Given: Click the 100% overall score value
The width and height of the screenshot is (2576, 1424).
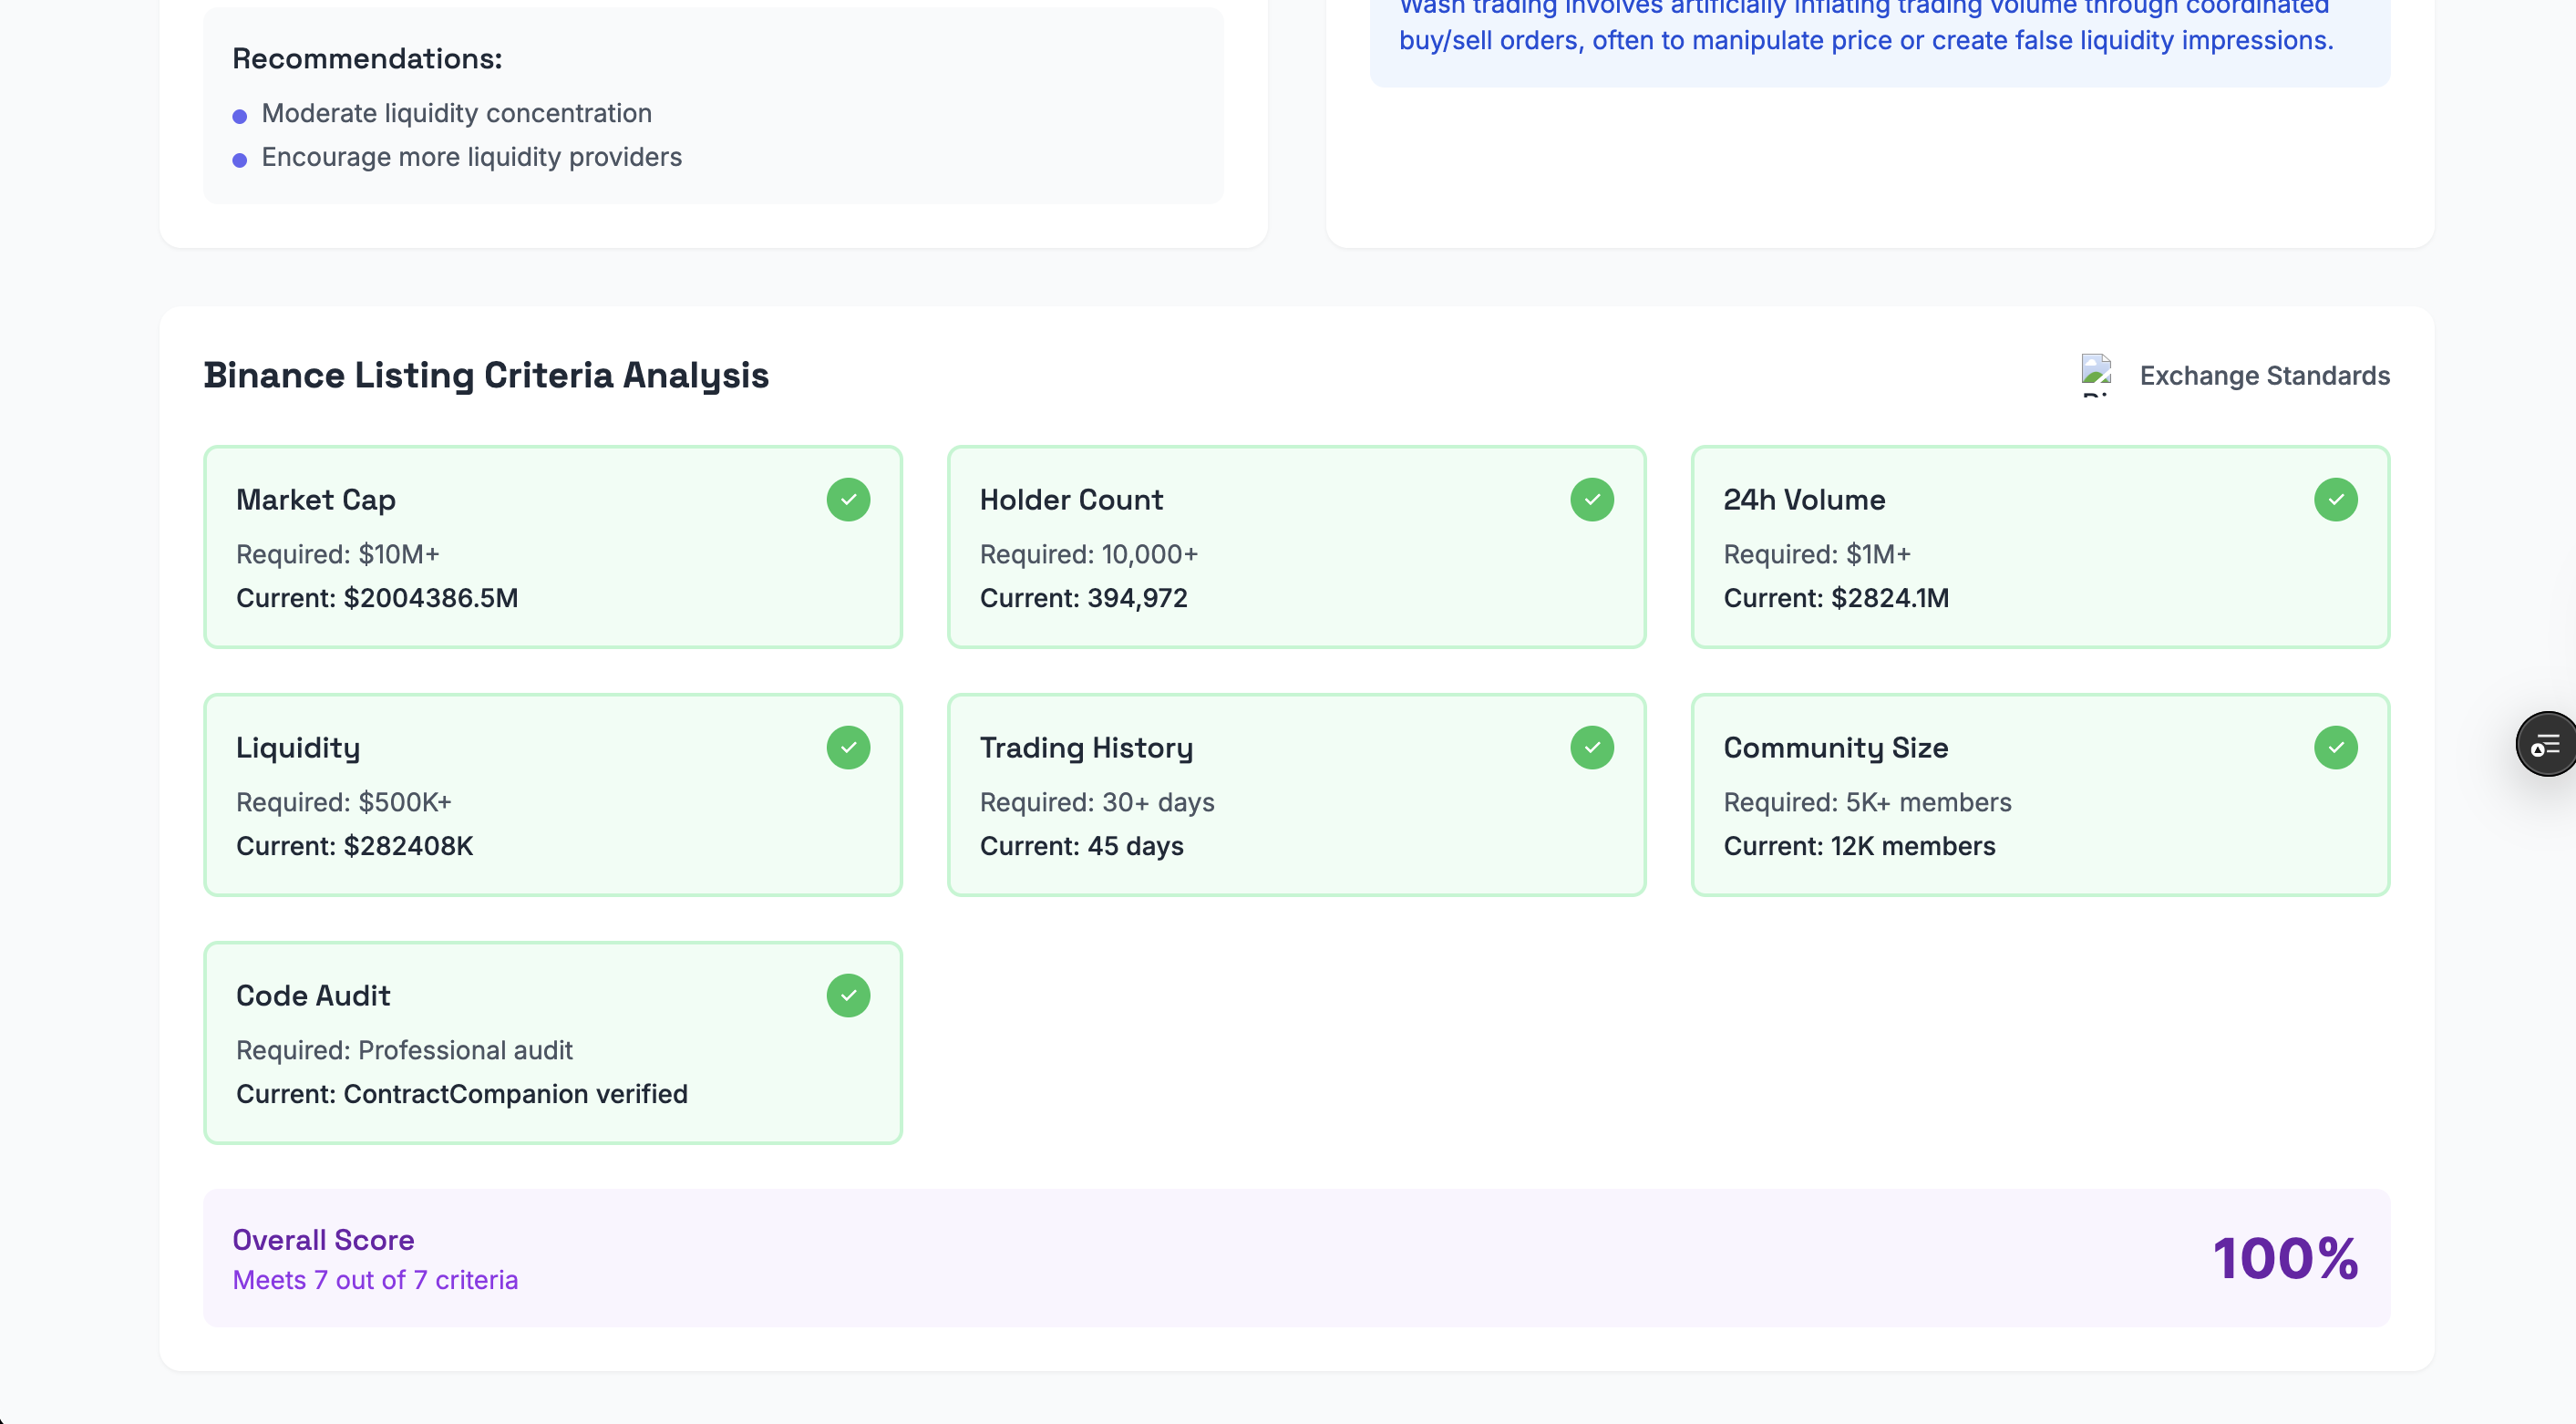Looking at the screenshot, I should pos(2285,1258).
